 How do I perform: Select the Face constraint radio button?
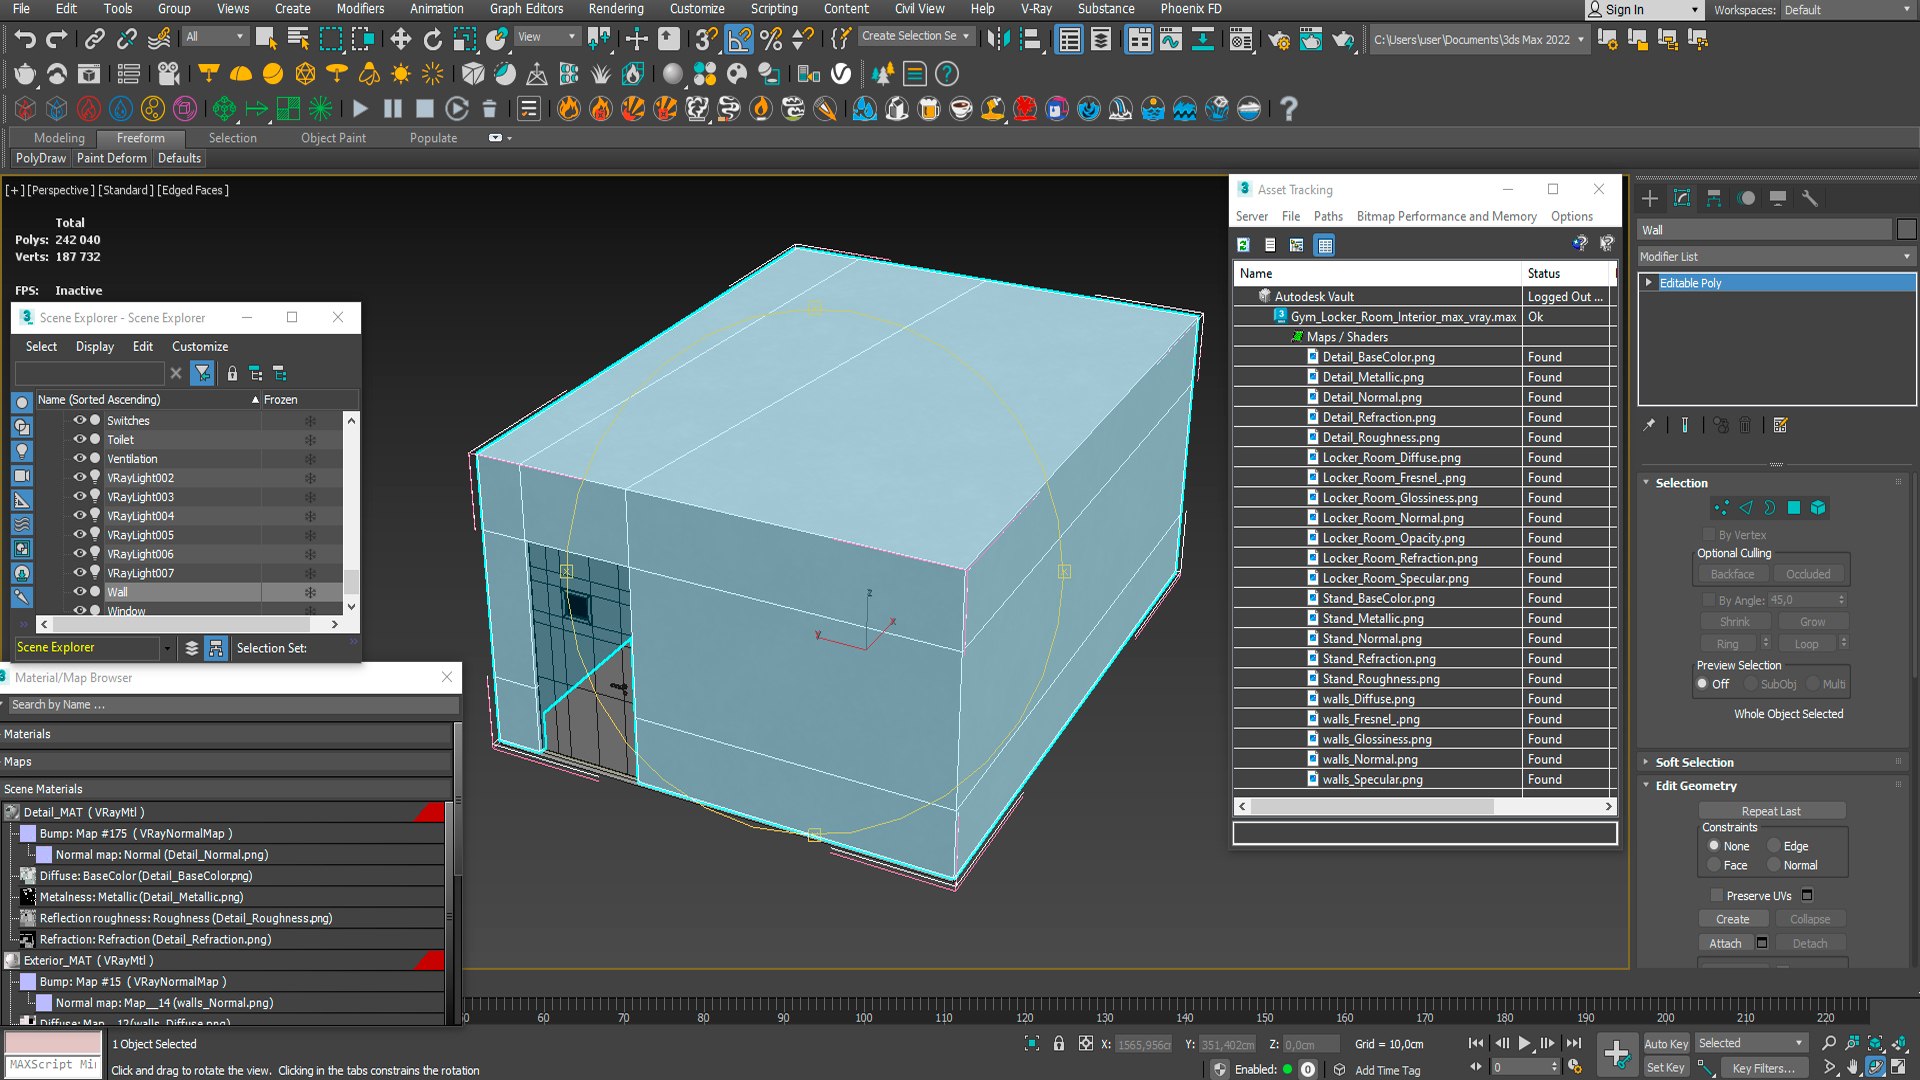1714,865
